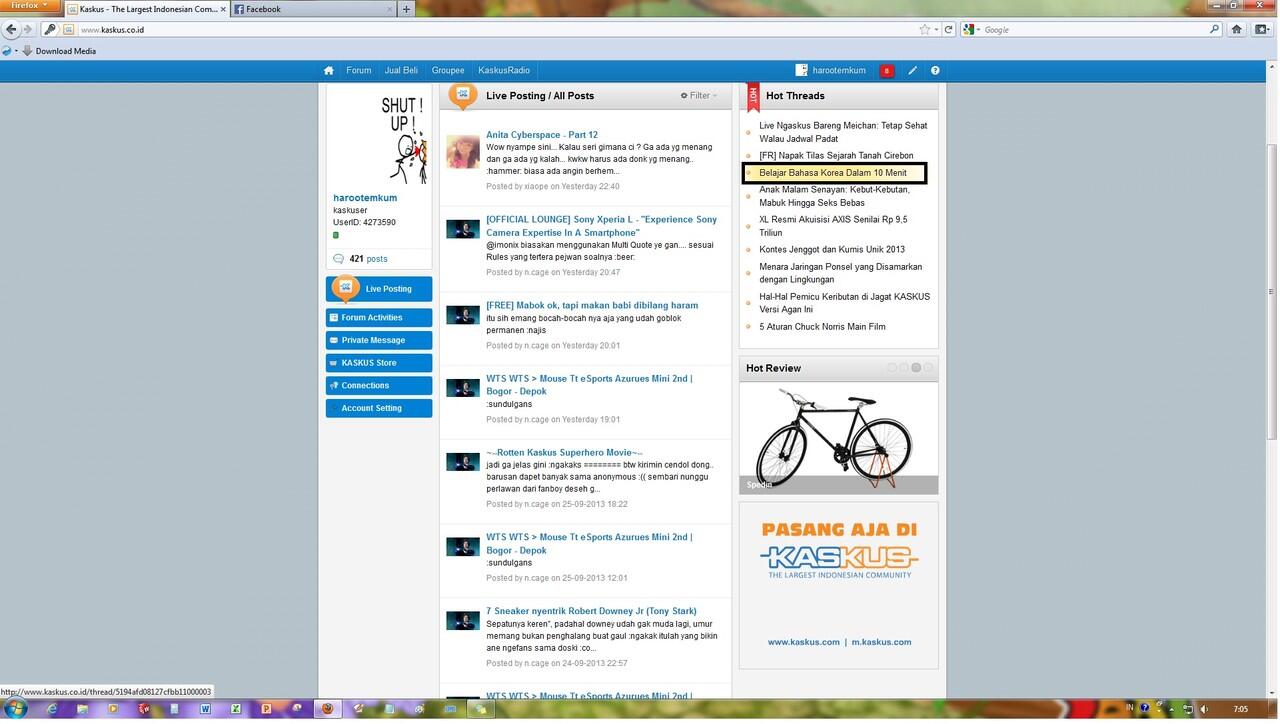Go to browser home page
Viewport: 1280px width, 724px height.
click(x=1237, y=30)
